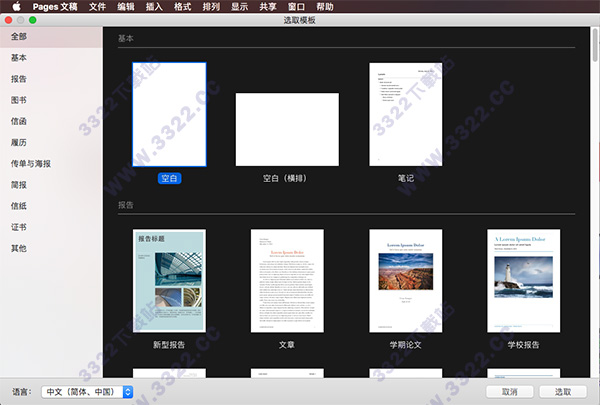Select 基本 category in sidebar
This screenshot has height=405, width=600.
[51, 58]
